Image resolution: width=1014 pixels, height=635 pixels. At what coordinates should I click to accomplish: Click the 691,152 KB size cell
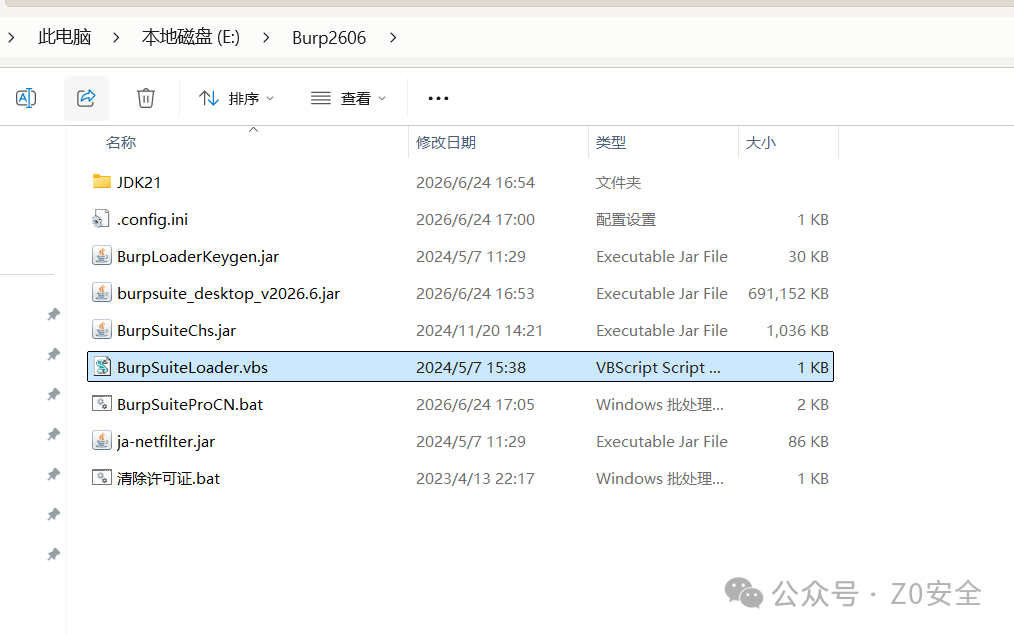click(x=788, y=294)
